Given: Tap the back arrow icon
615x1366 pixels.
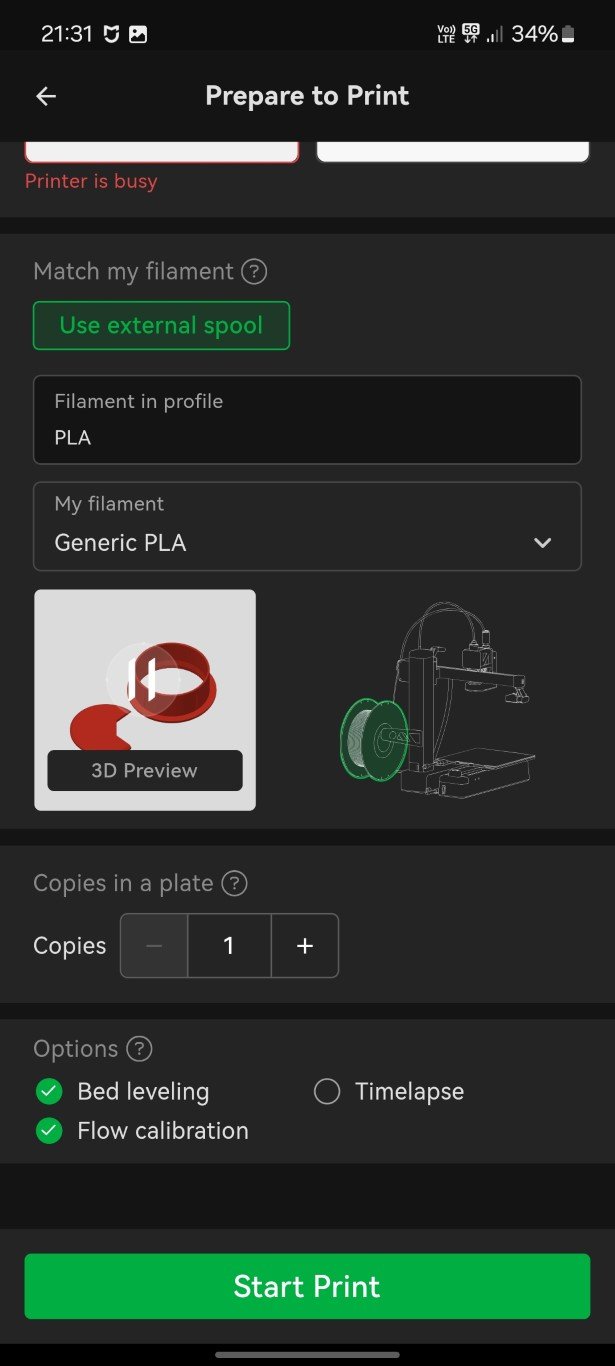Looking at the screenshot, I should click(46, 96).
